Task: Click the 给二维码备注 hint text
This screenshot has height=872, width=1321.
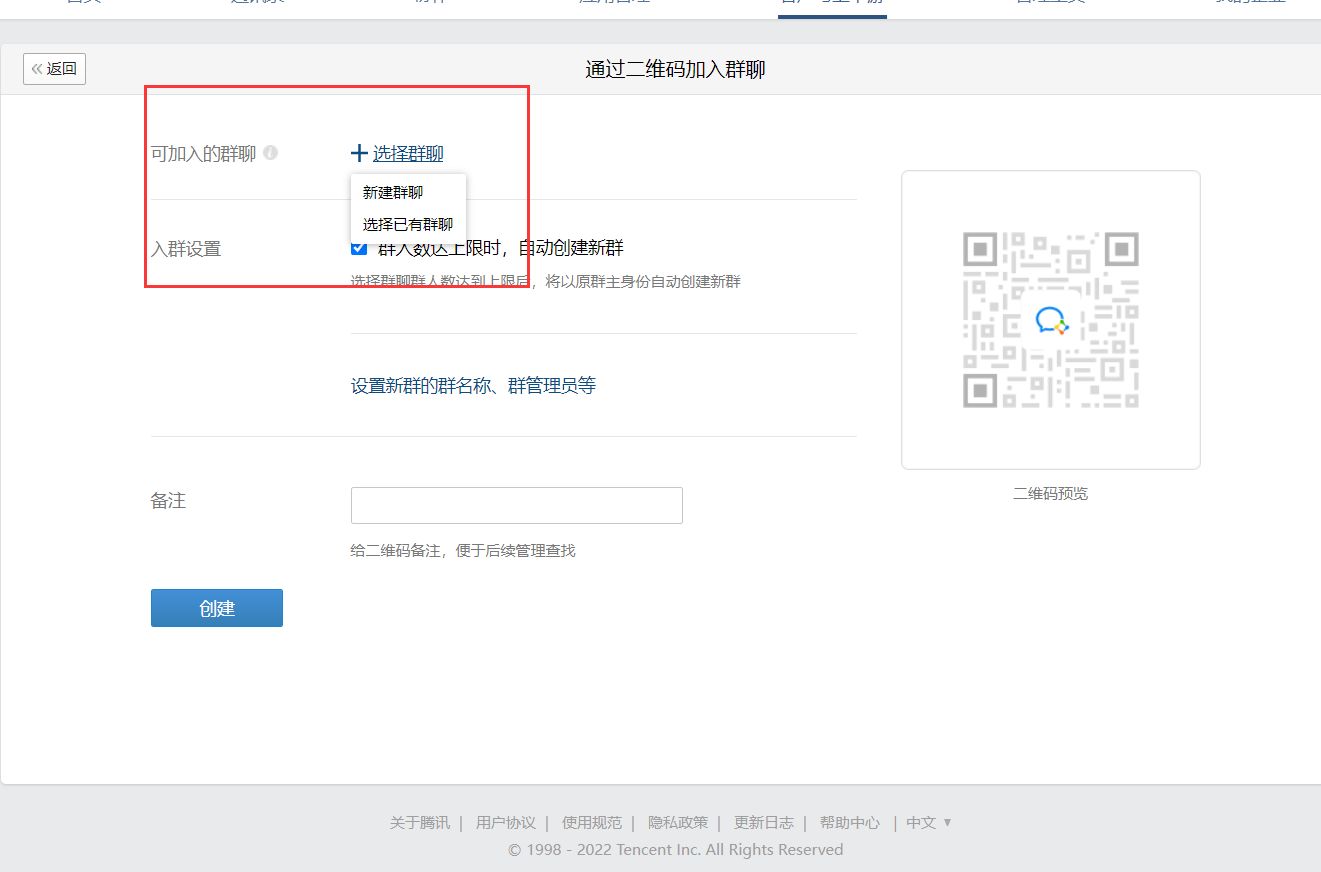Action: pos(463,550)
